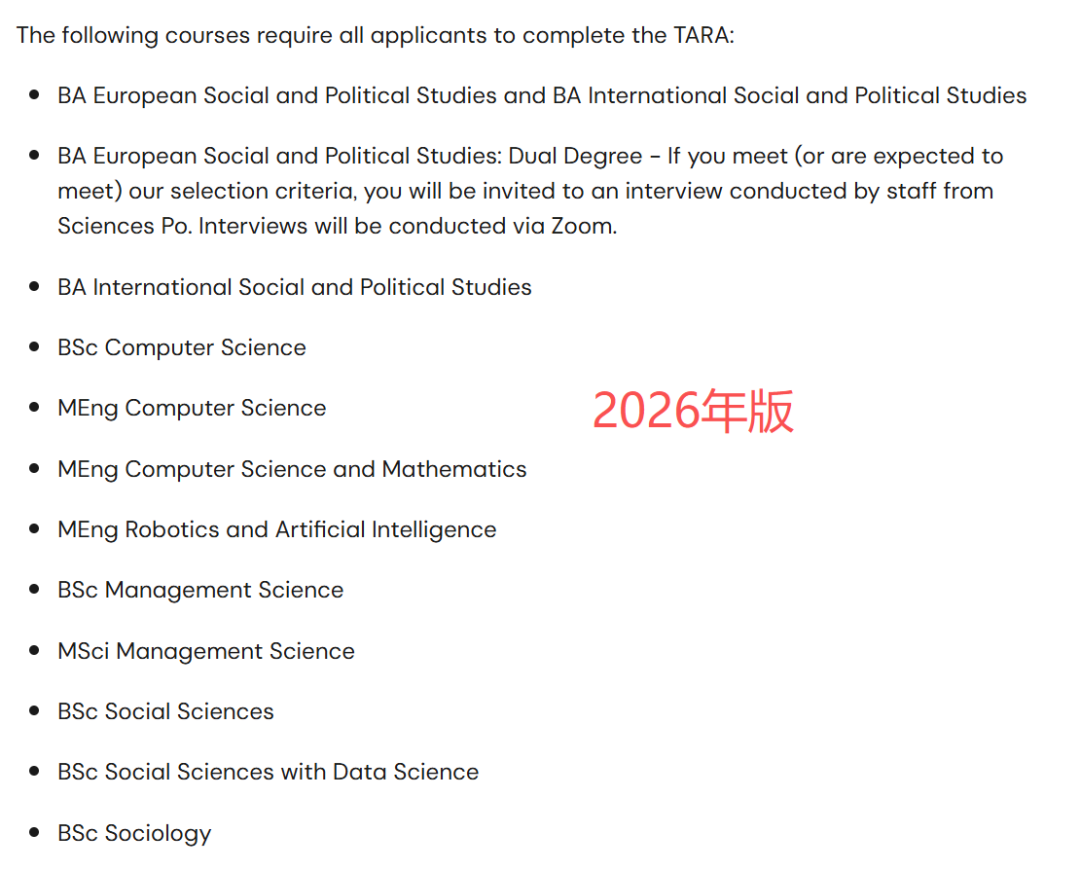Click the bullet before MSci Management Science
Viewport: 1080px width, 870px height.
click(x=35, y=651)
